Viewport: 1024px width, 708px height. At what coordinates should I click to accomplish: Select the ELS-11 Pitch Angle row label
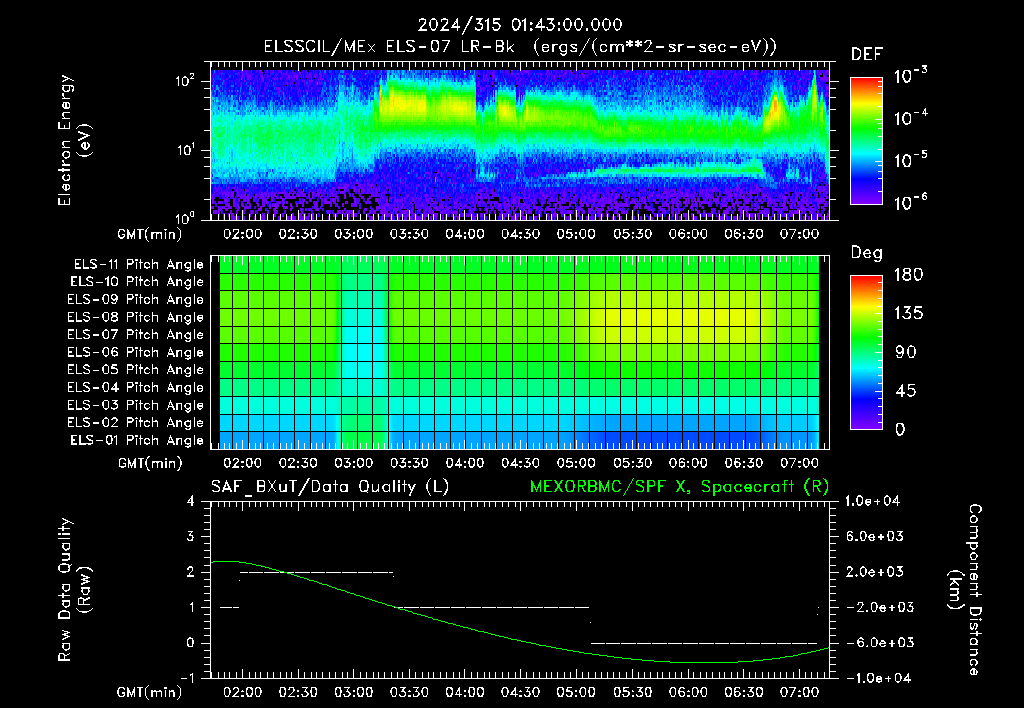tap(138, 265)
